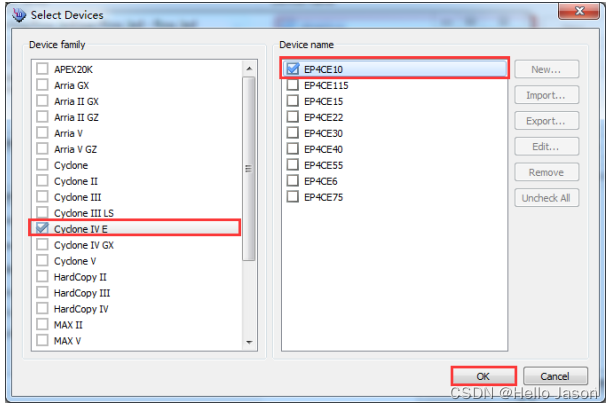Select the Arria II GX family text
Screen dimensions: 612x409
coord(76,101)
